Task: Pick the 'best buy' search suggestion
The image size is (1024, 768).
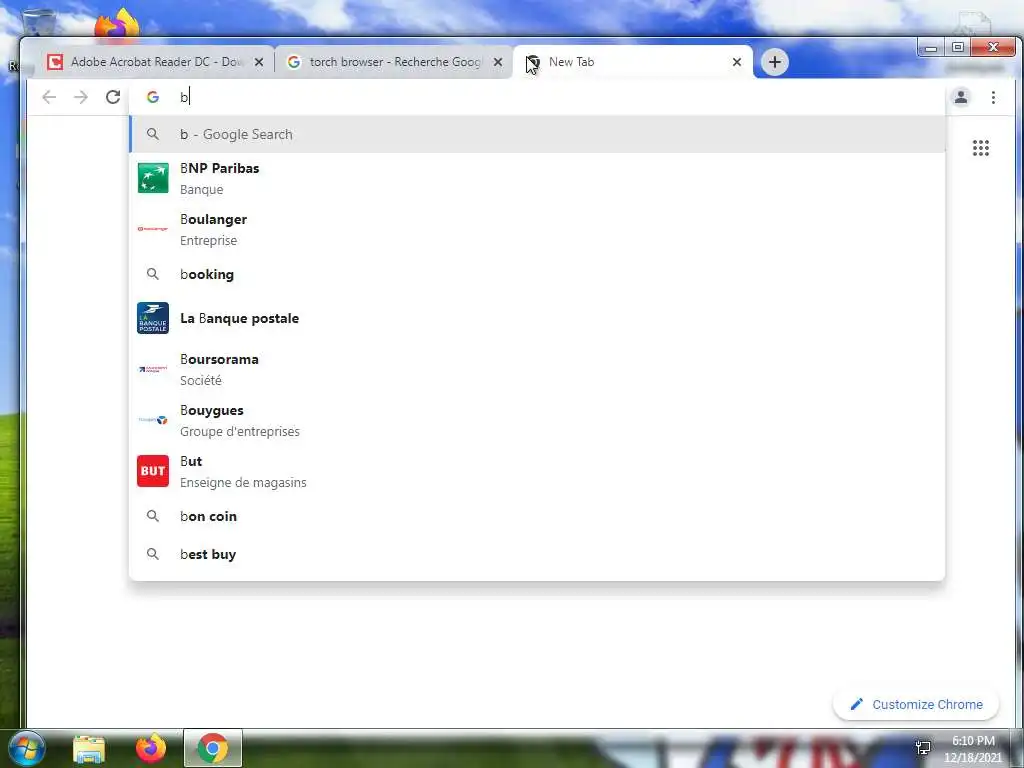Action: click(537, 554)
